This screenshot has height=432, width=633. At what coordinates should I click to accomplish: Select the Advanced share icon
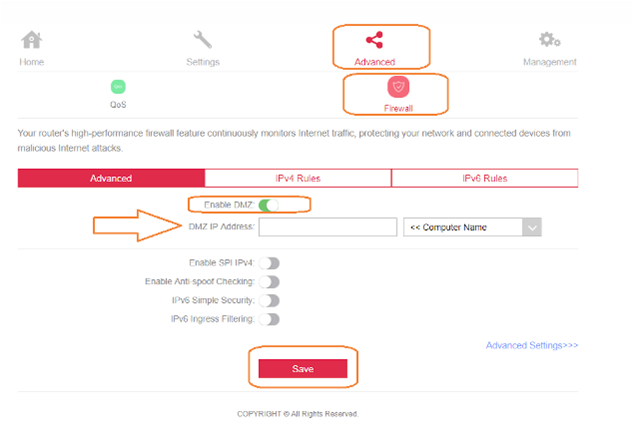click(x=374, y=40)
